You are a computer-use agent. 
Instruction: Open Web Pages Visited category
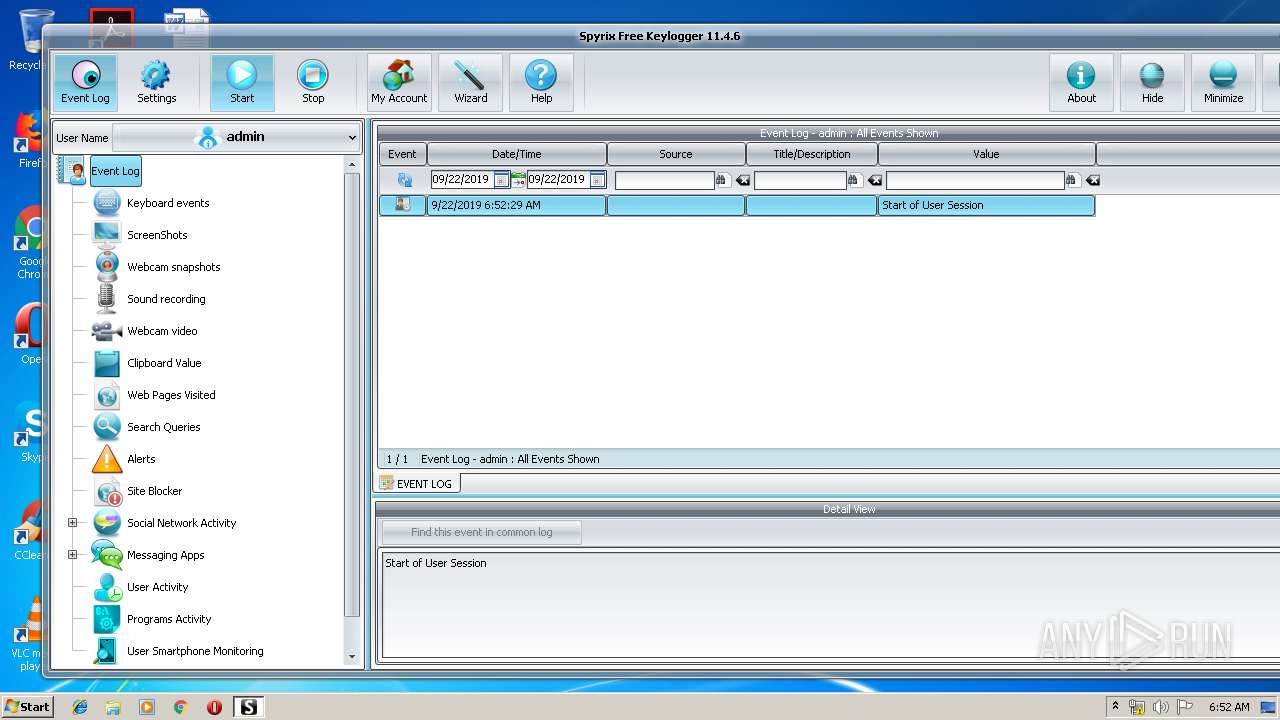pyautogui.click(x=171, y=395)
